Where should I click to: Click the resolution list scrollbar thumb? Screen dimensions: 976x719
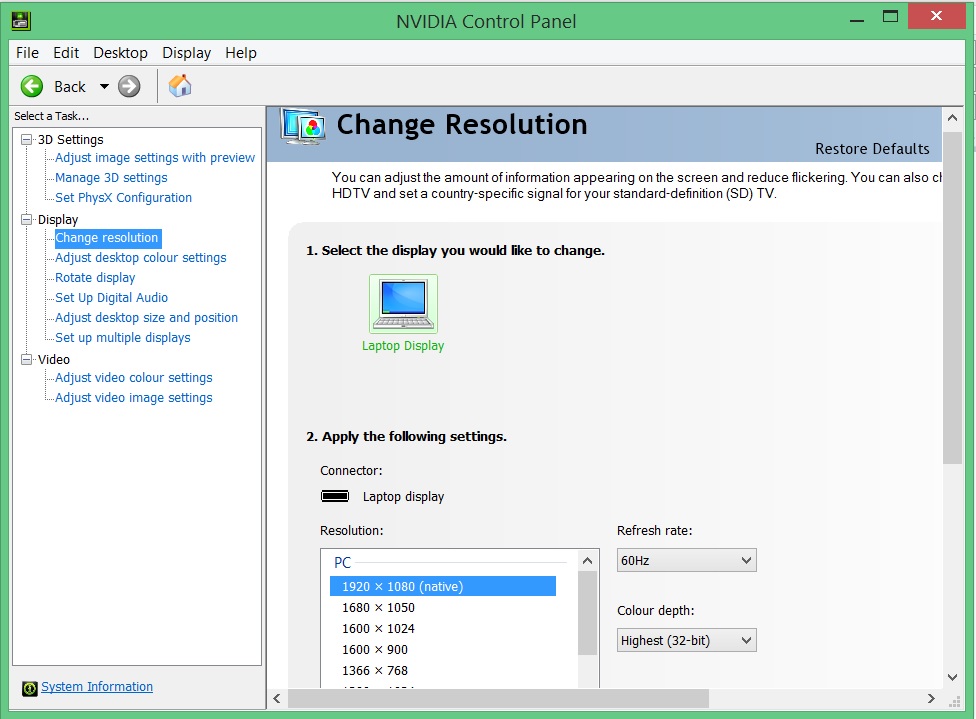point(588,613)
